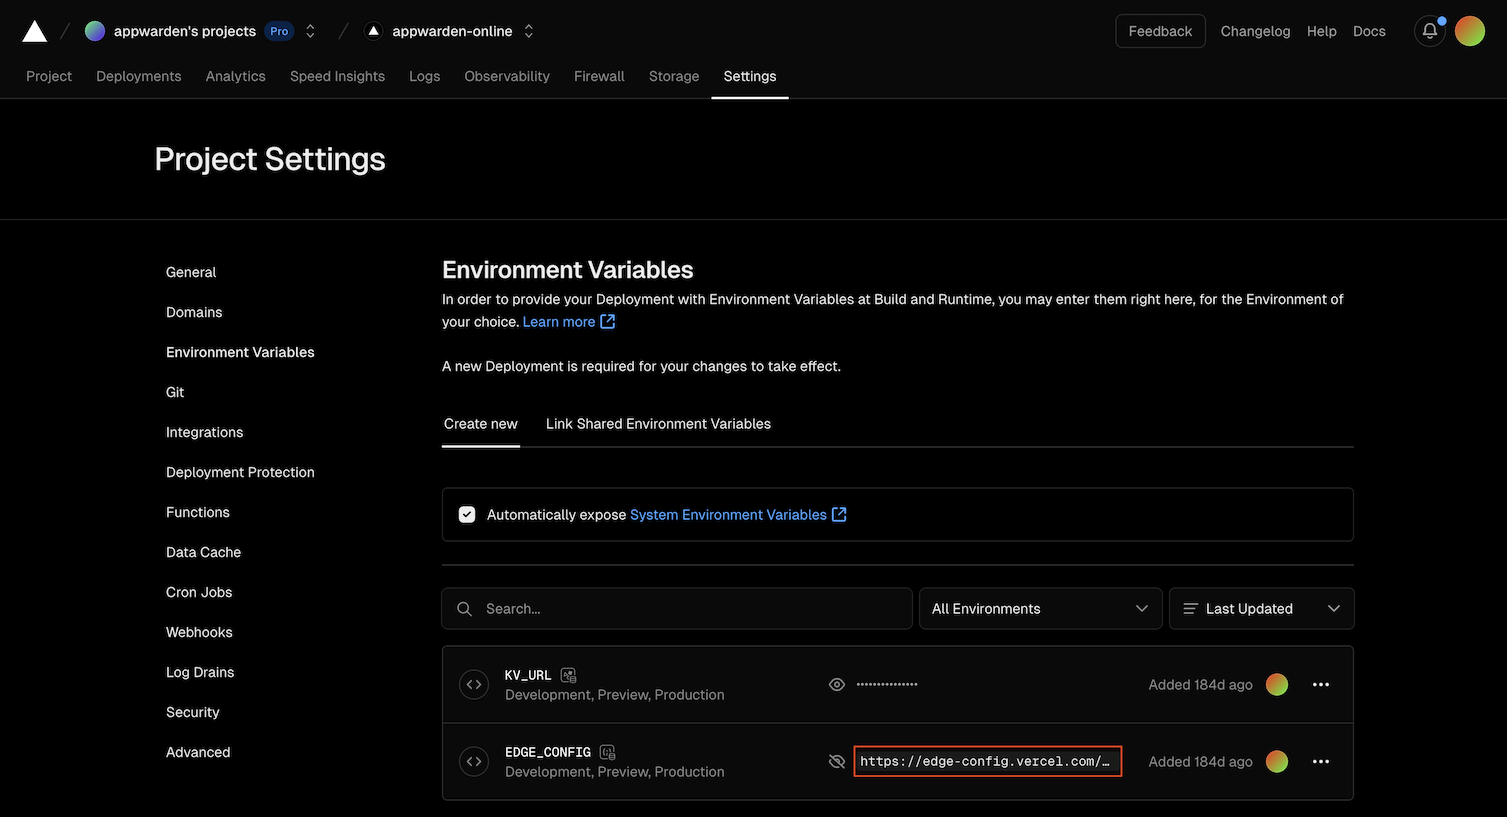Open the Learn more link

click(558, 321)
